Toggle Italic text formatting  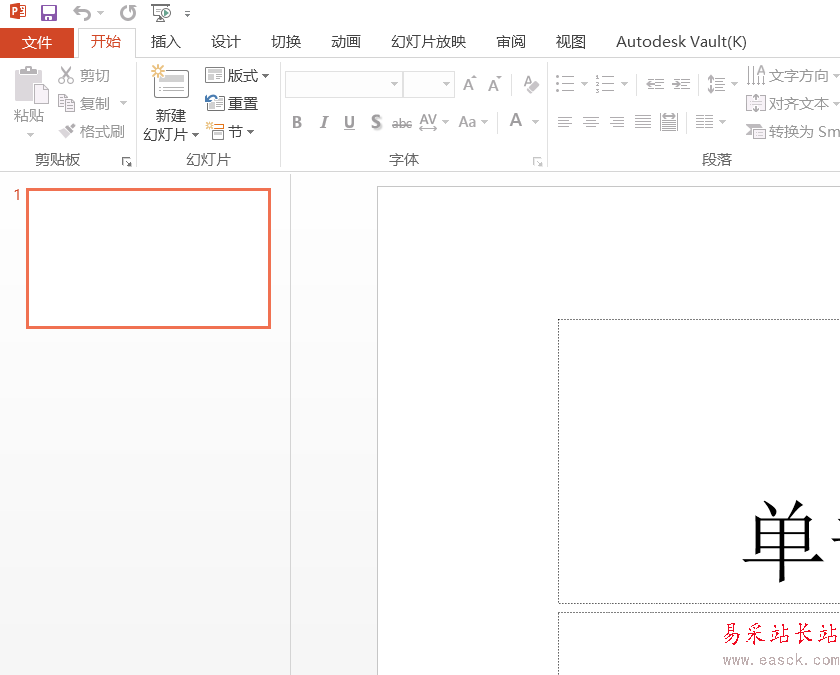(x=323, y=122)
